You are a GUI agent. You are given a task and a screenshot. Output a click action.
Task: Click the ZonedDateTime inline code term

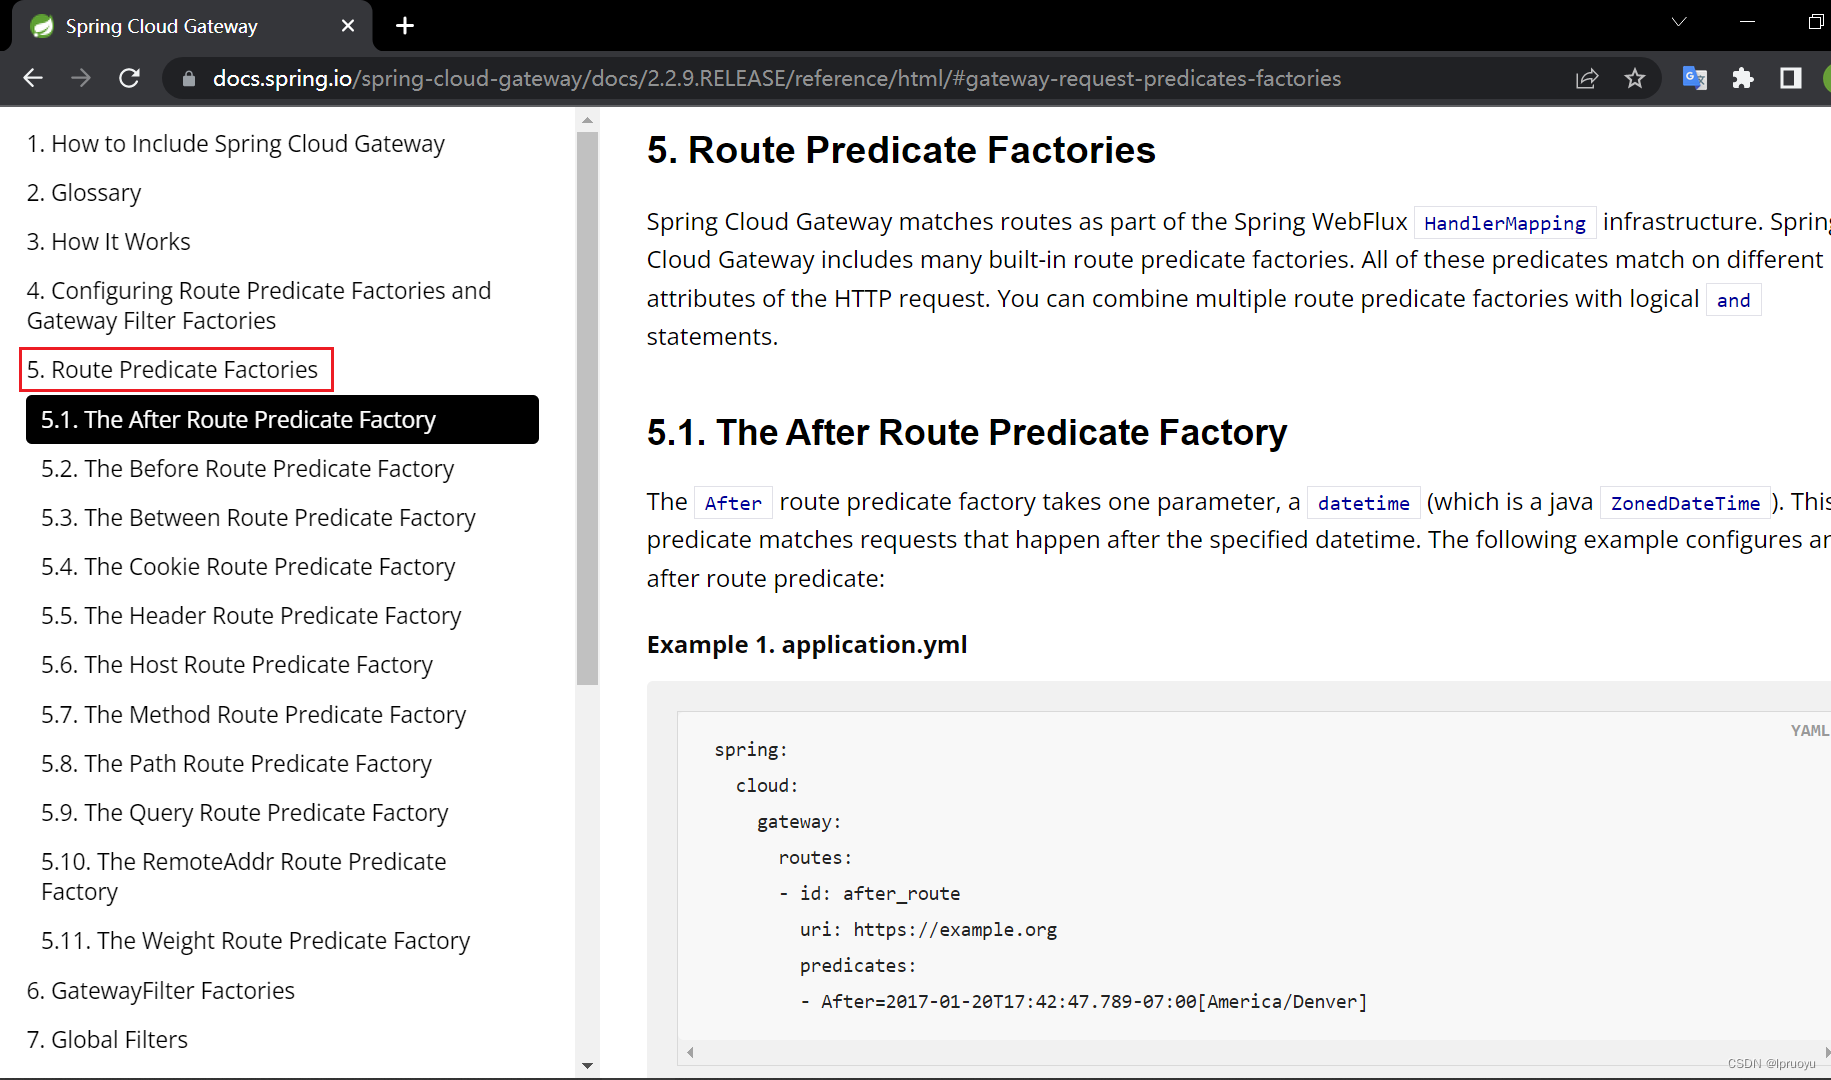click(x=1685, y=503)
